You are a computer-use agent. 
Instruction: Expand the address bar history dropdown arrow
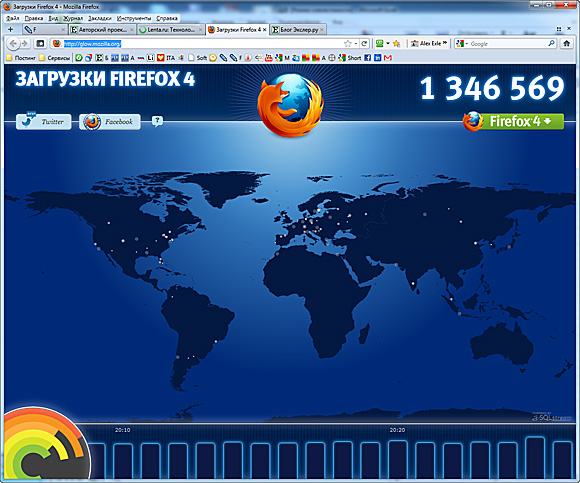(355, 44)
